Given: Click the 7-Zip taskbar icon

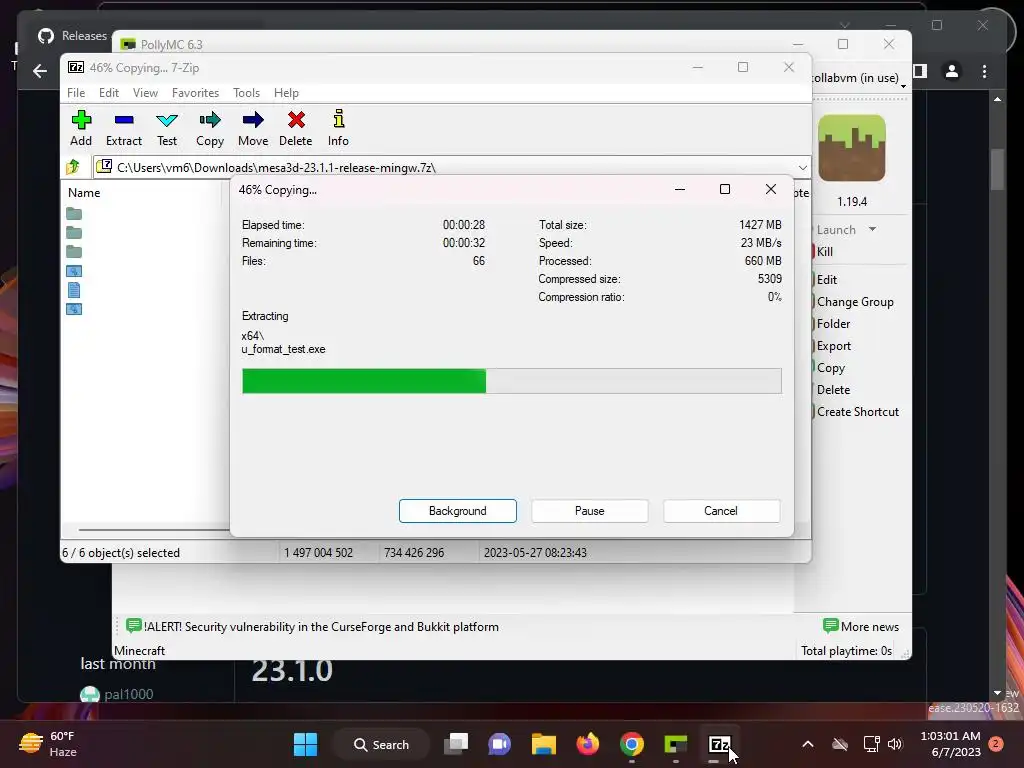Looking at the screenshot, I should (x=719, y=744).
